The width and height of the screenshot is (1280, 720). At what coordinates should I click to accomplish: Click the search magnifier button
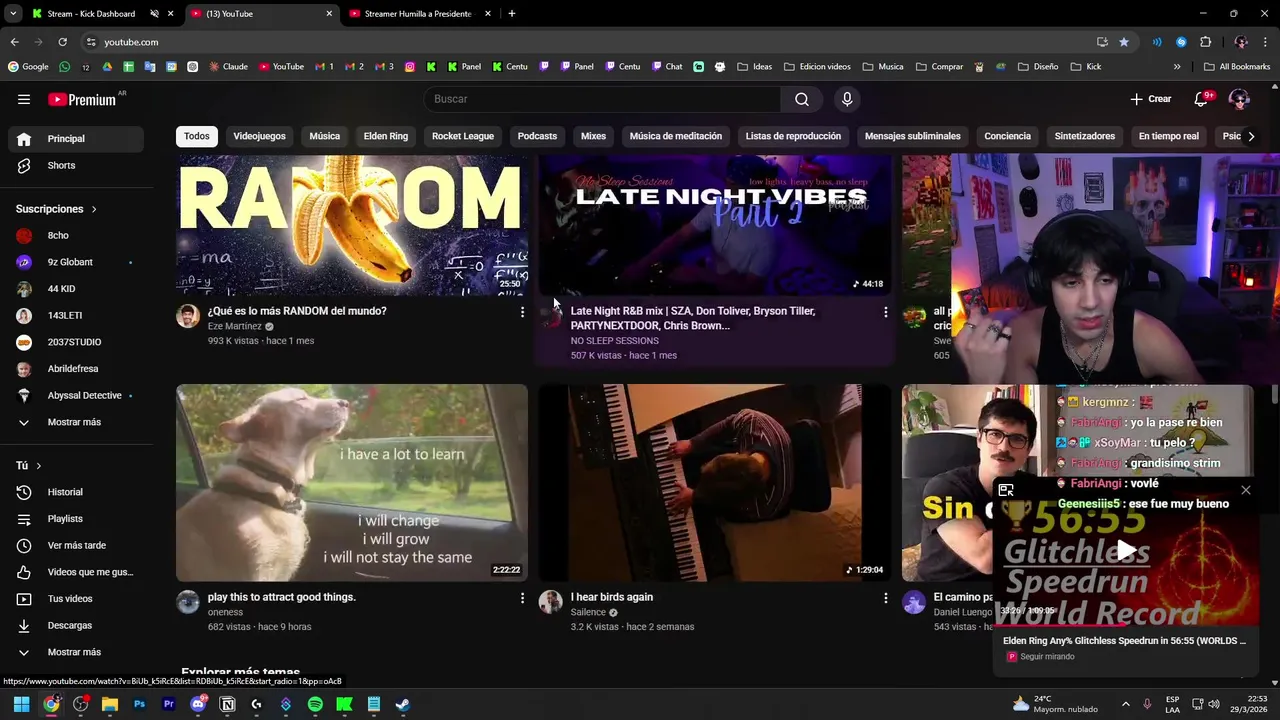pyautogui.click(x=802, y=99)
